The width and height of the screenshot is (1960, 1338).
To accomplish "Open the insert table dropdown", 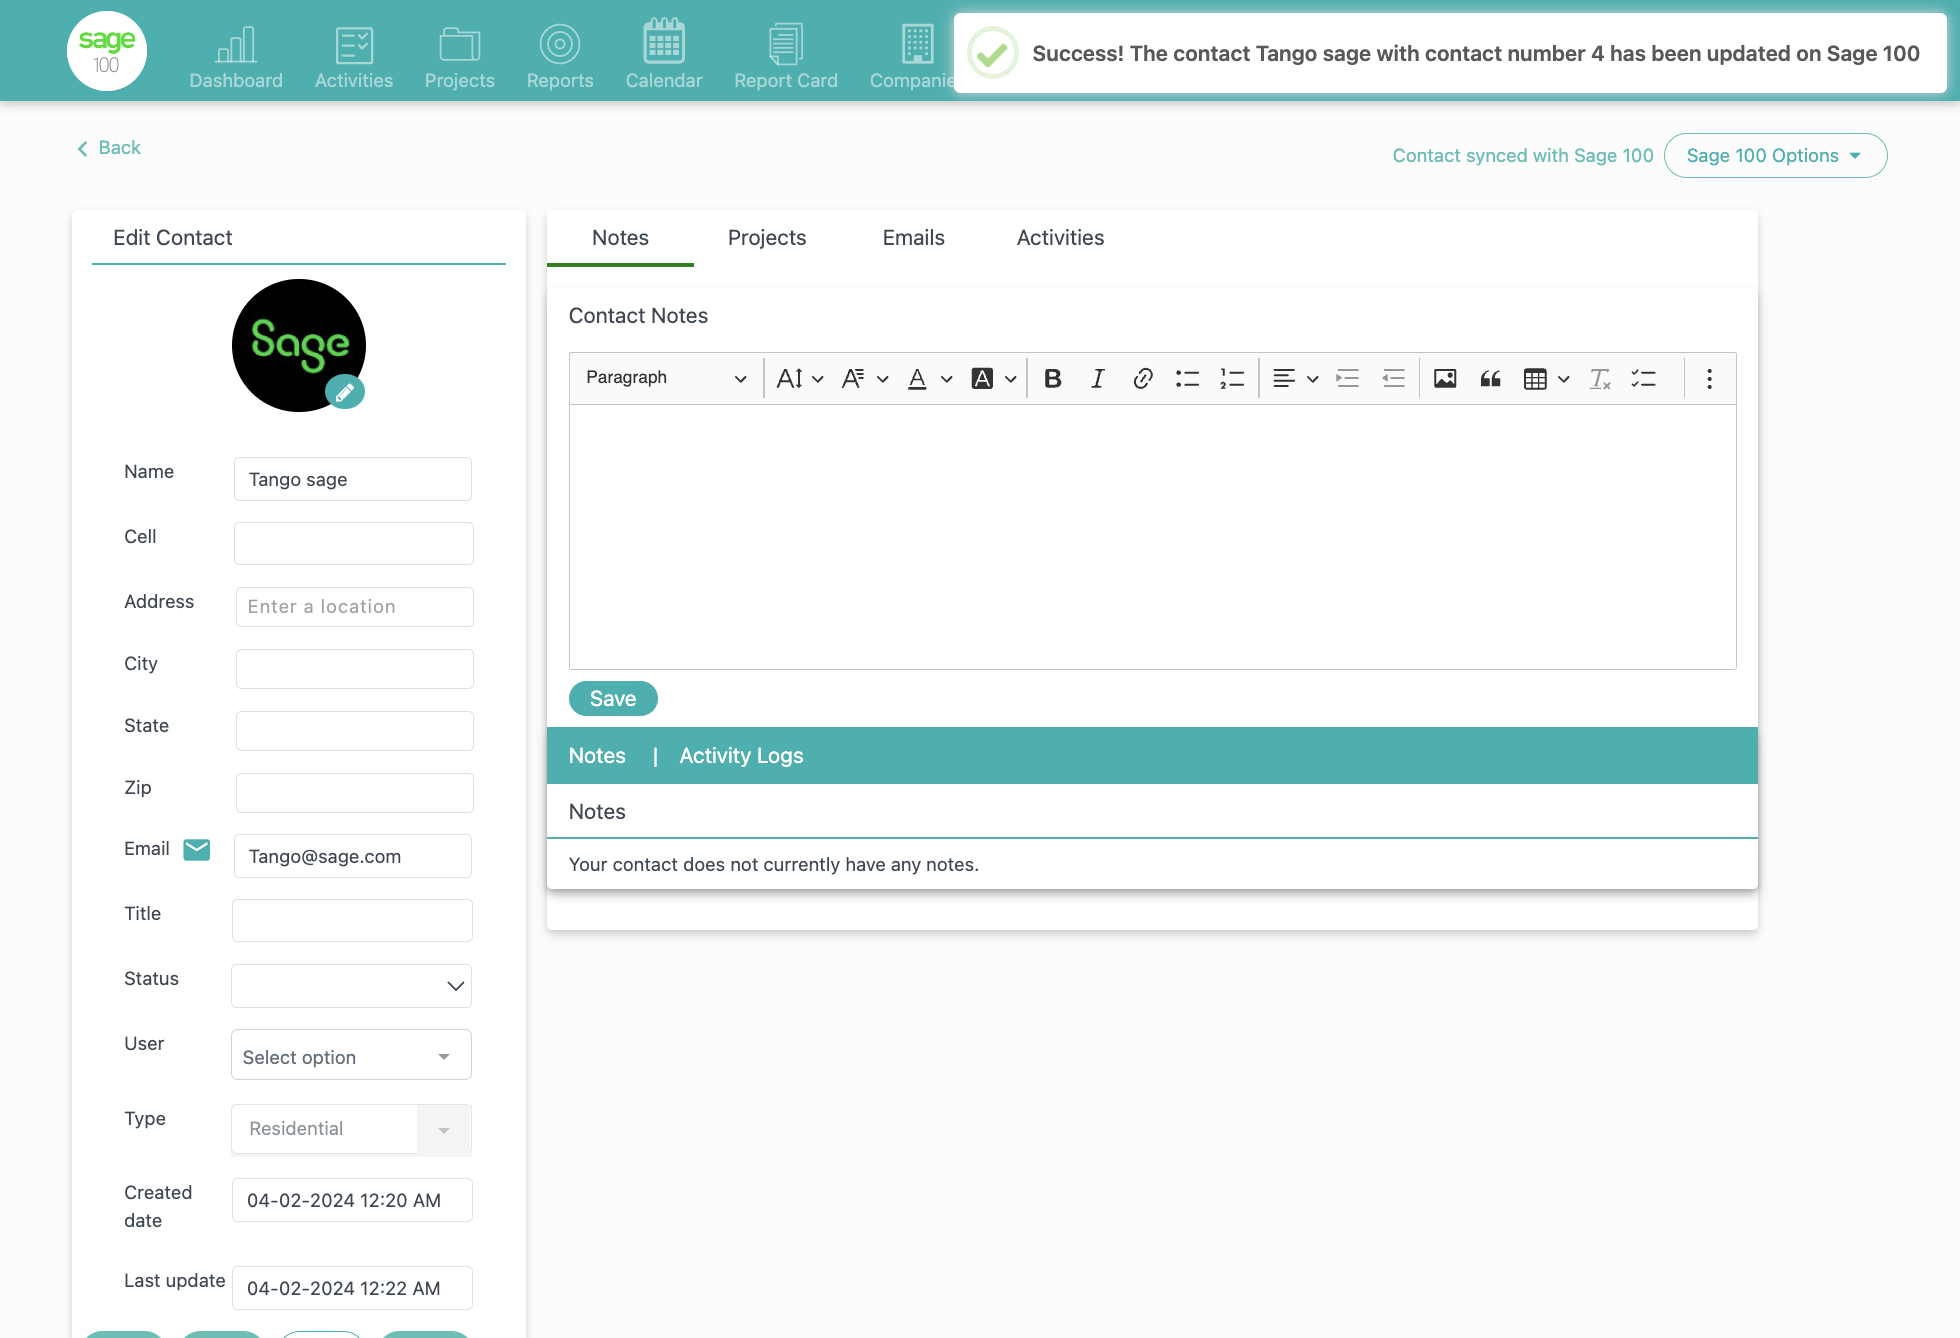I will click(x=1546, y=378).
